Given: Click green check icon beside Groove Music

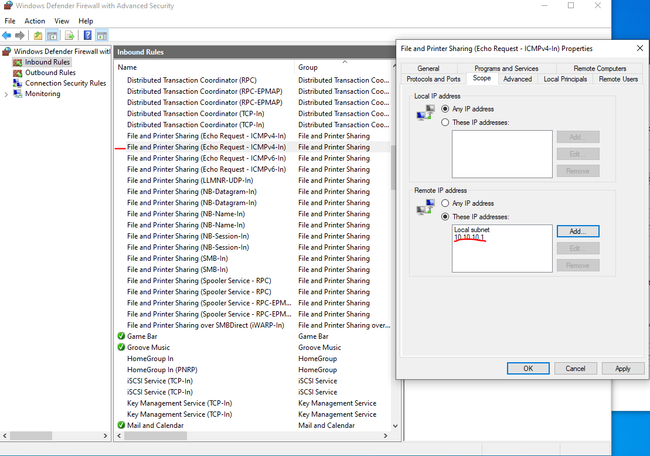Looking at the screenshot, I should coord(121,347).
